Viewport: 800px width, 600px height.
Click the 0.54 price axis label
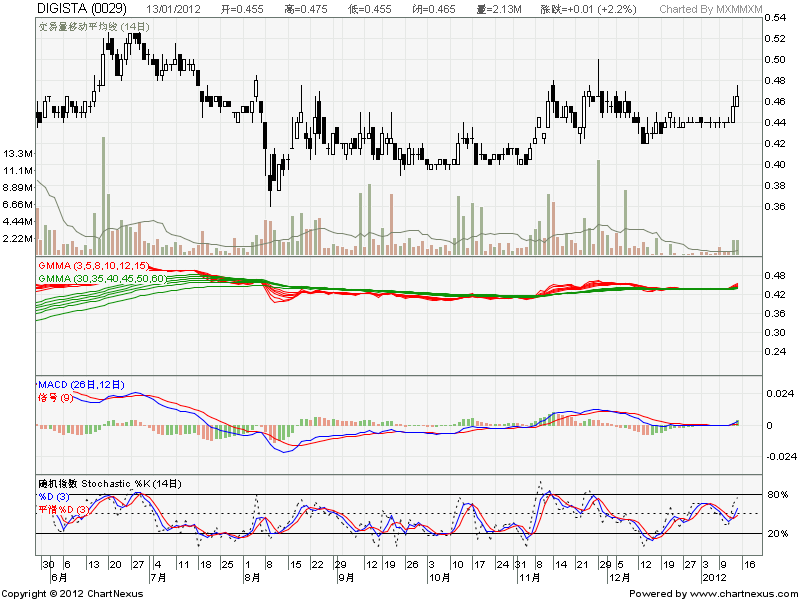(x=774, y=19)
